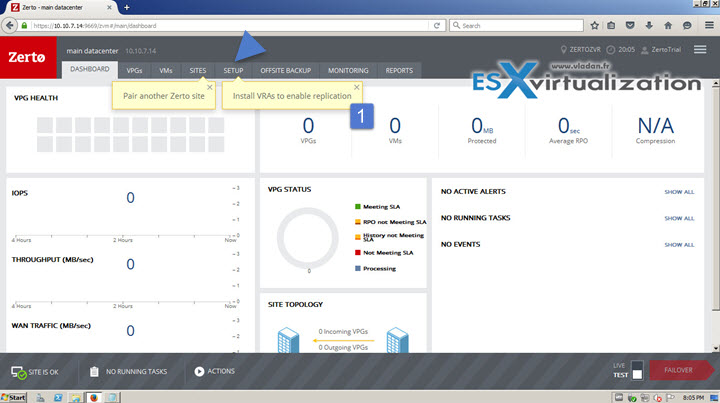
Task: Open the Firefox downloads arrow
Action: [x=649, y=26]
